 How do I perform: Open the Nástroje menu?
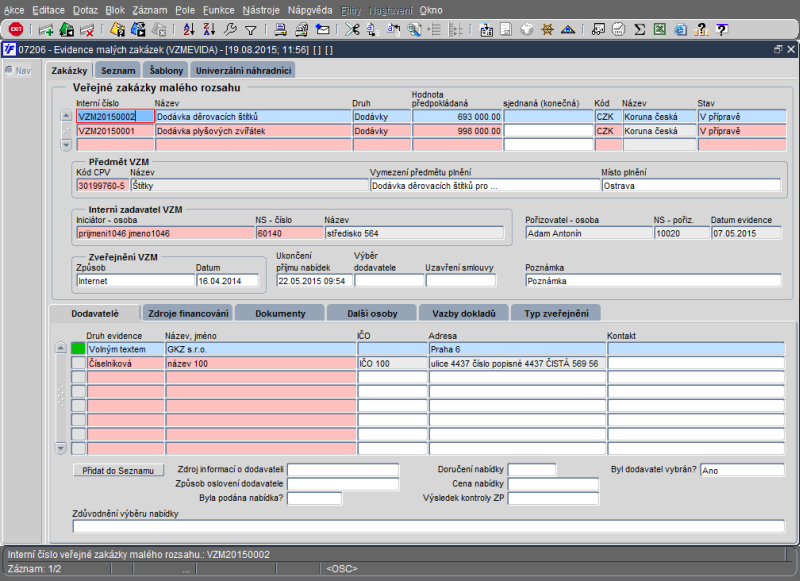261,9
